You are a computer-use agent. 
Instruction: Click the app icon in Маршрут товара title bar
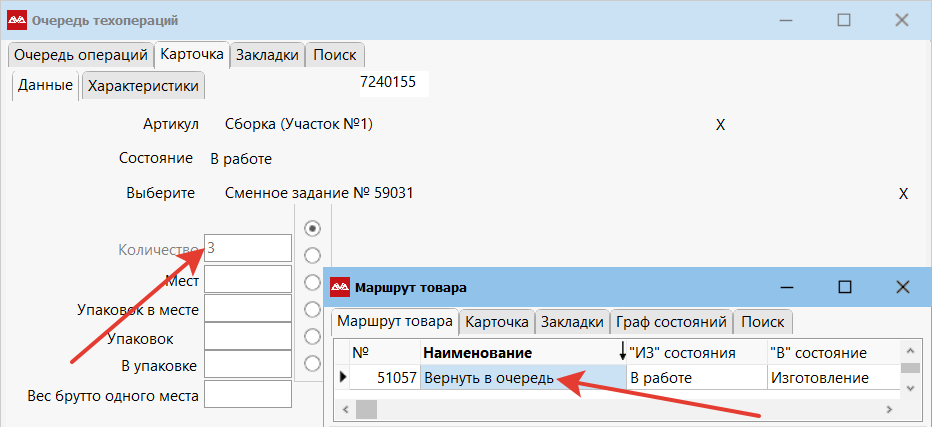(340, 288)
